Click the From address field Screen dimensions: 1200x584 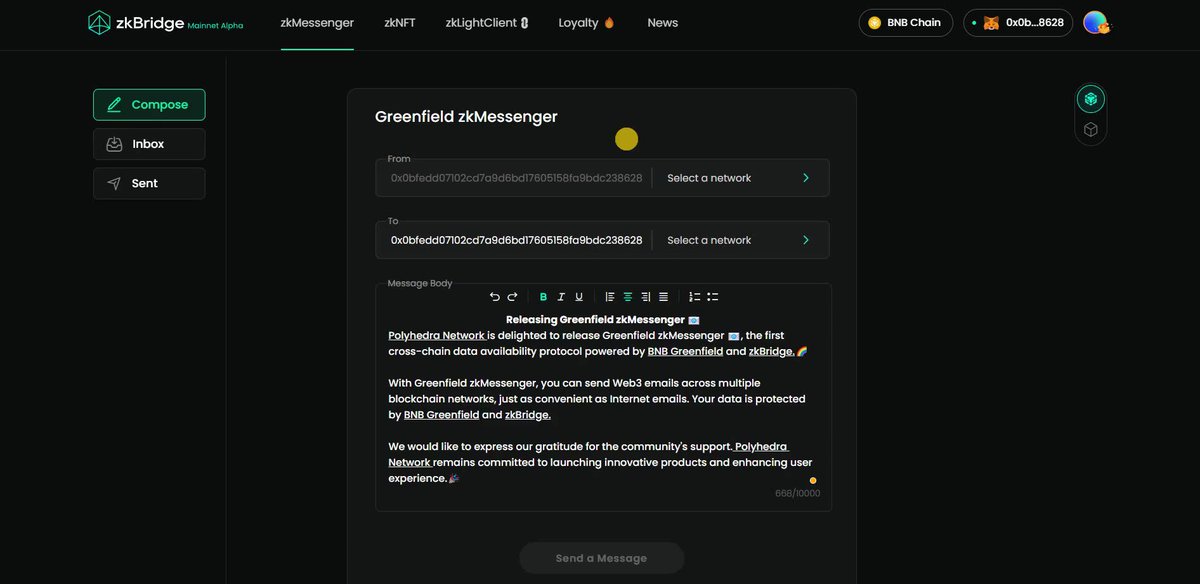[x=516, y=178]
